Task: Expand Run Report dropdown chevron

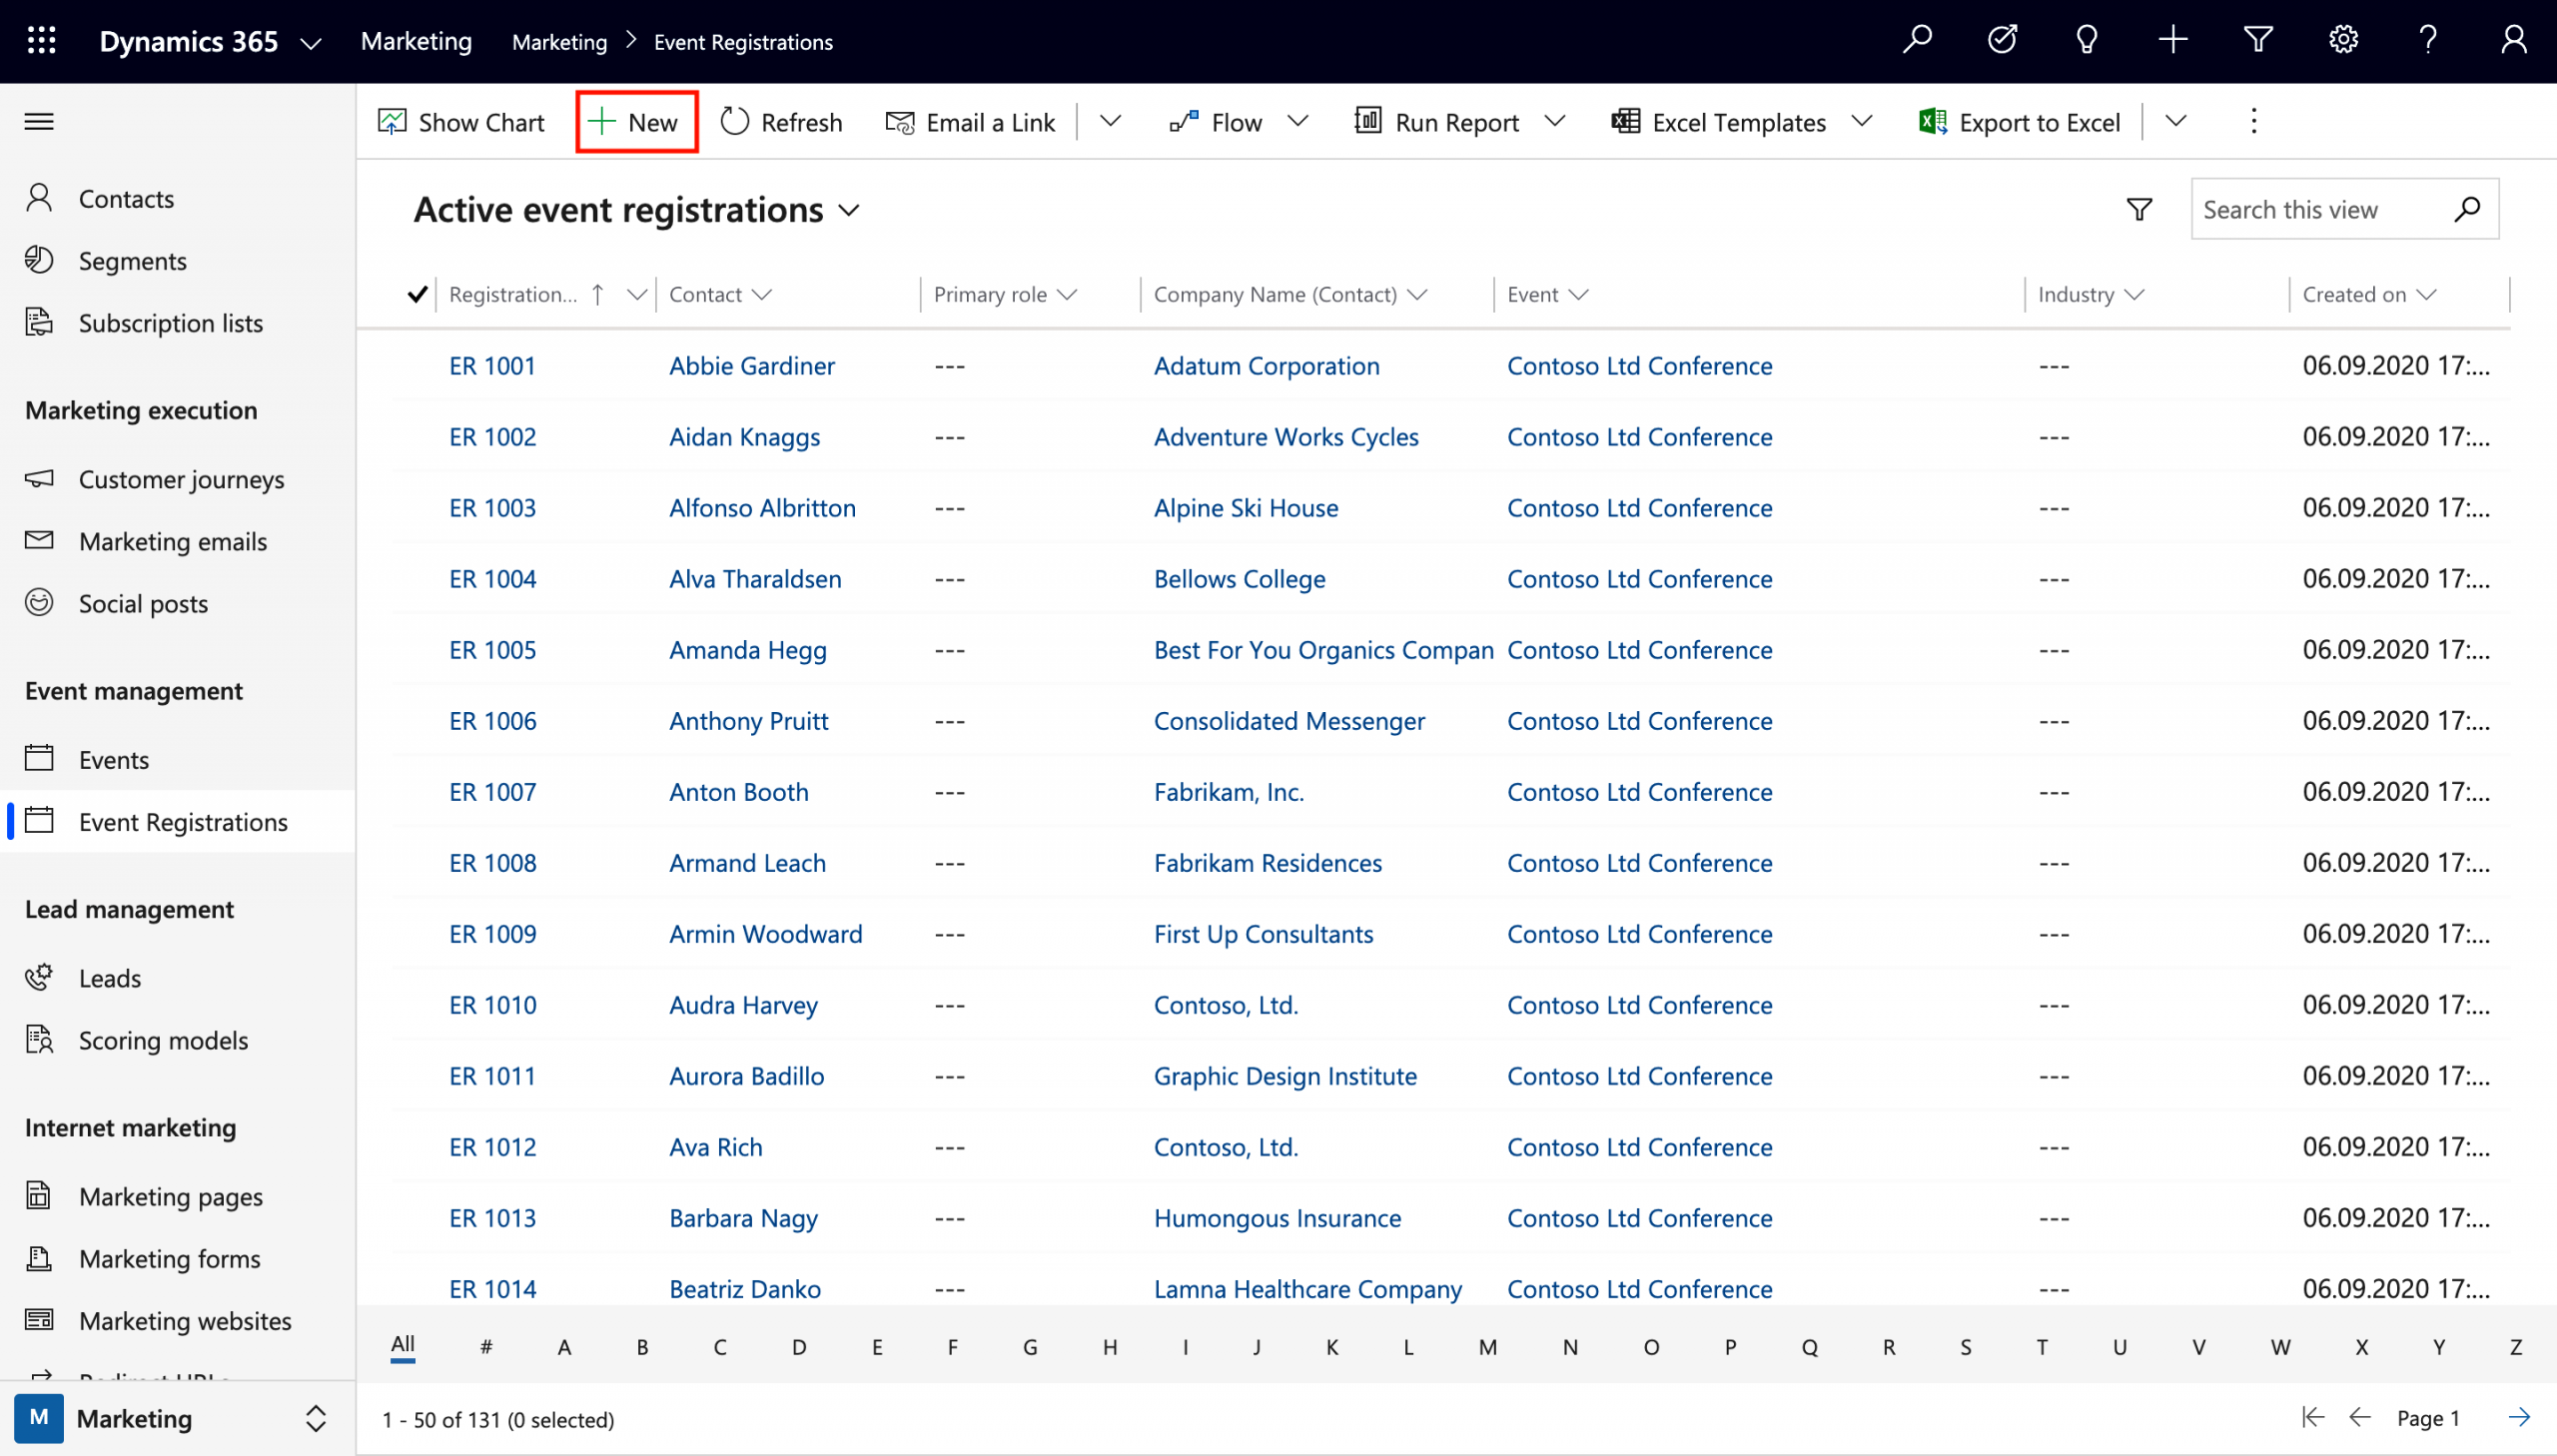Action: pyautogui.click(x=1554, y=121)
